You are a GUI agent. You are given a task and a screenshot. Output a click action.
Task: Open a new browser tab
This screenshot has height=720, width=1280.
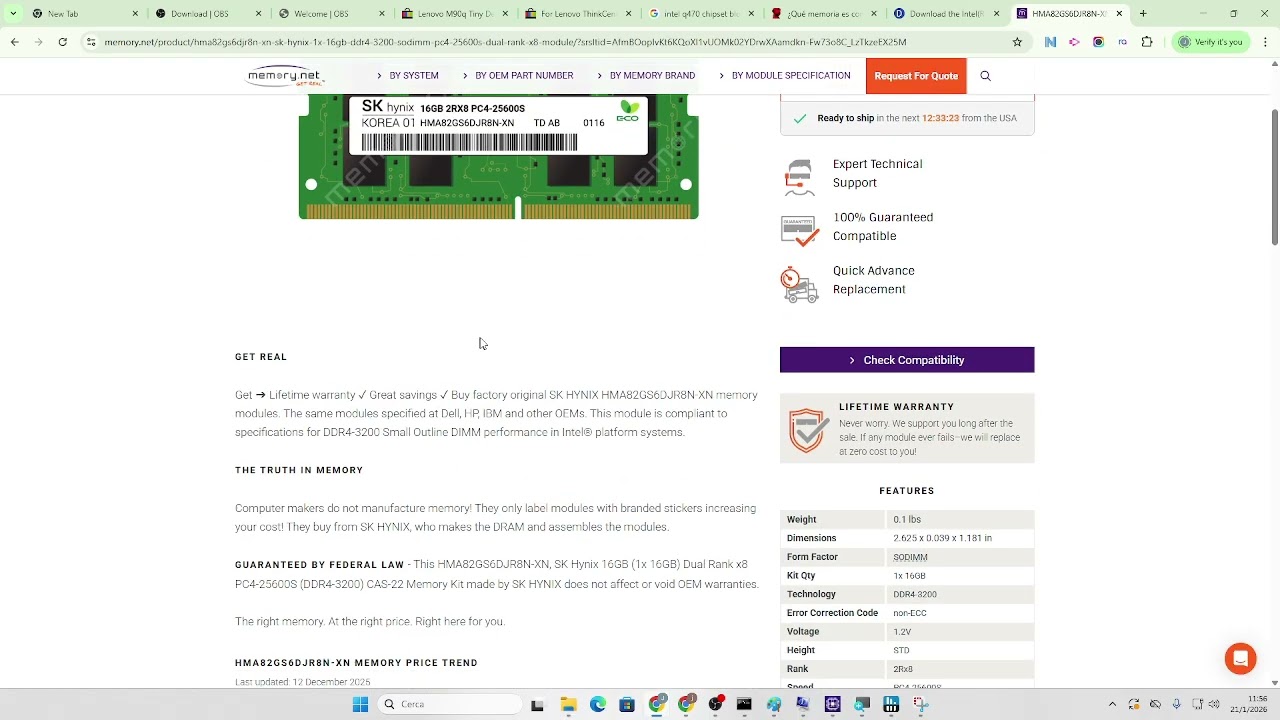point(1143,14)
